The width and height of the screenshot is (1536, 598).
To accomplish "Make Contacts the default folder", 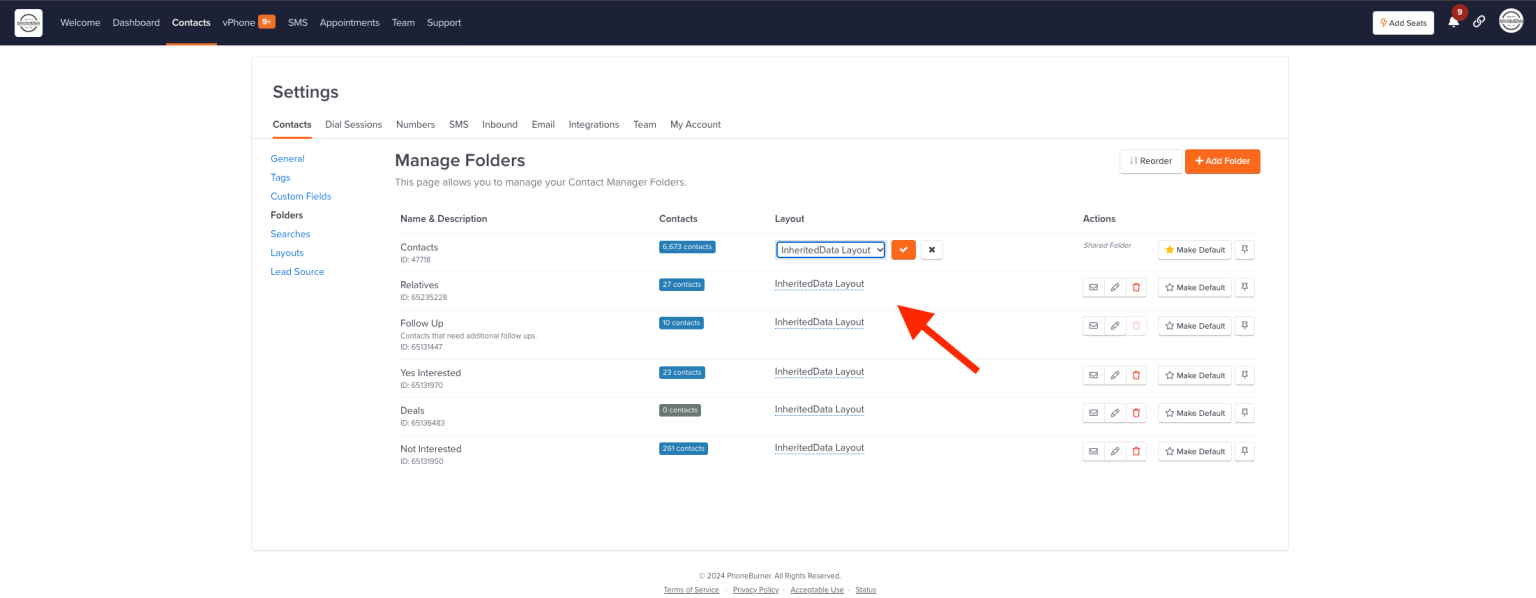I will click(x=1195, y=249).
